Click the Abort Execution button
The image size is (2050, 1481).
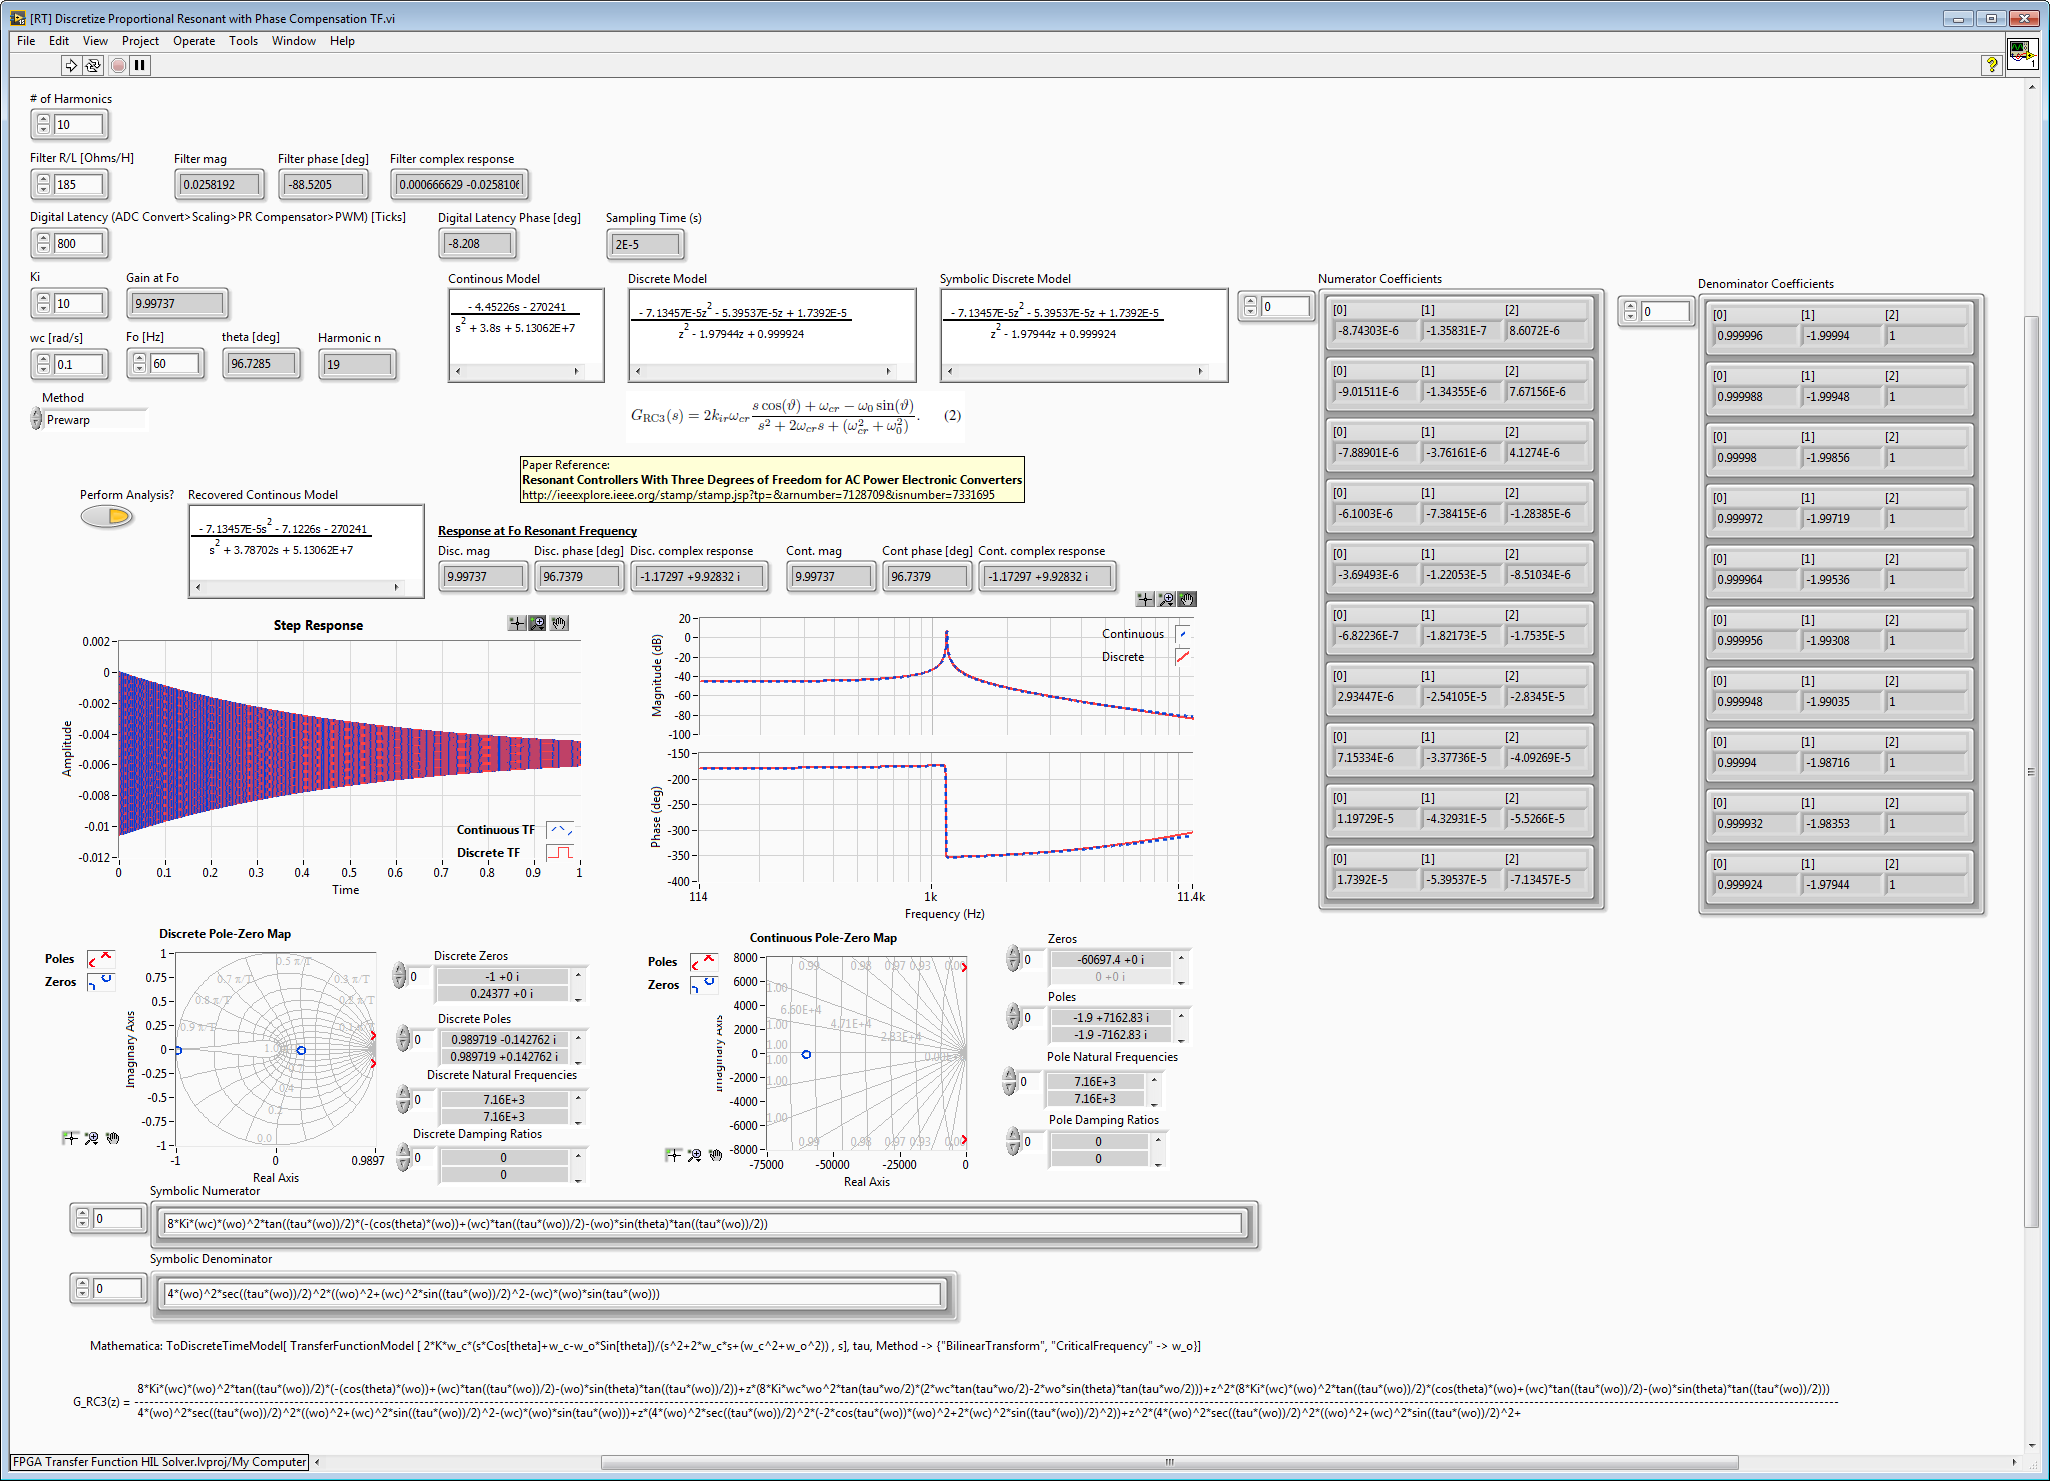[118, 65]
